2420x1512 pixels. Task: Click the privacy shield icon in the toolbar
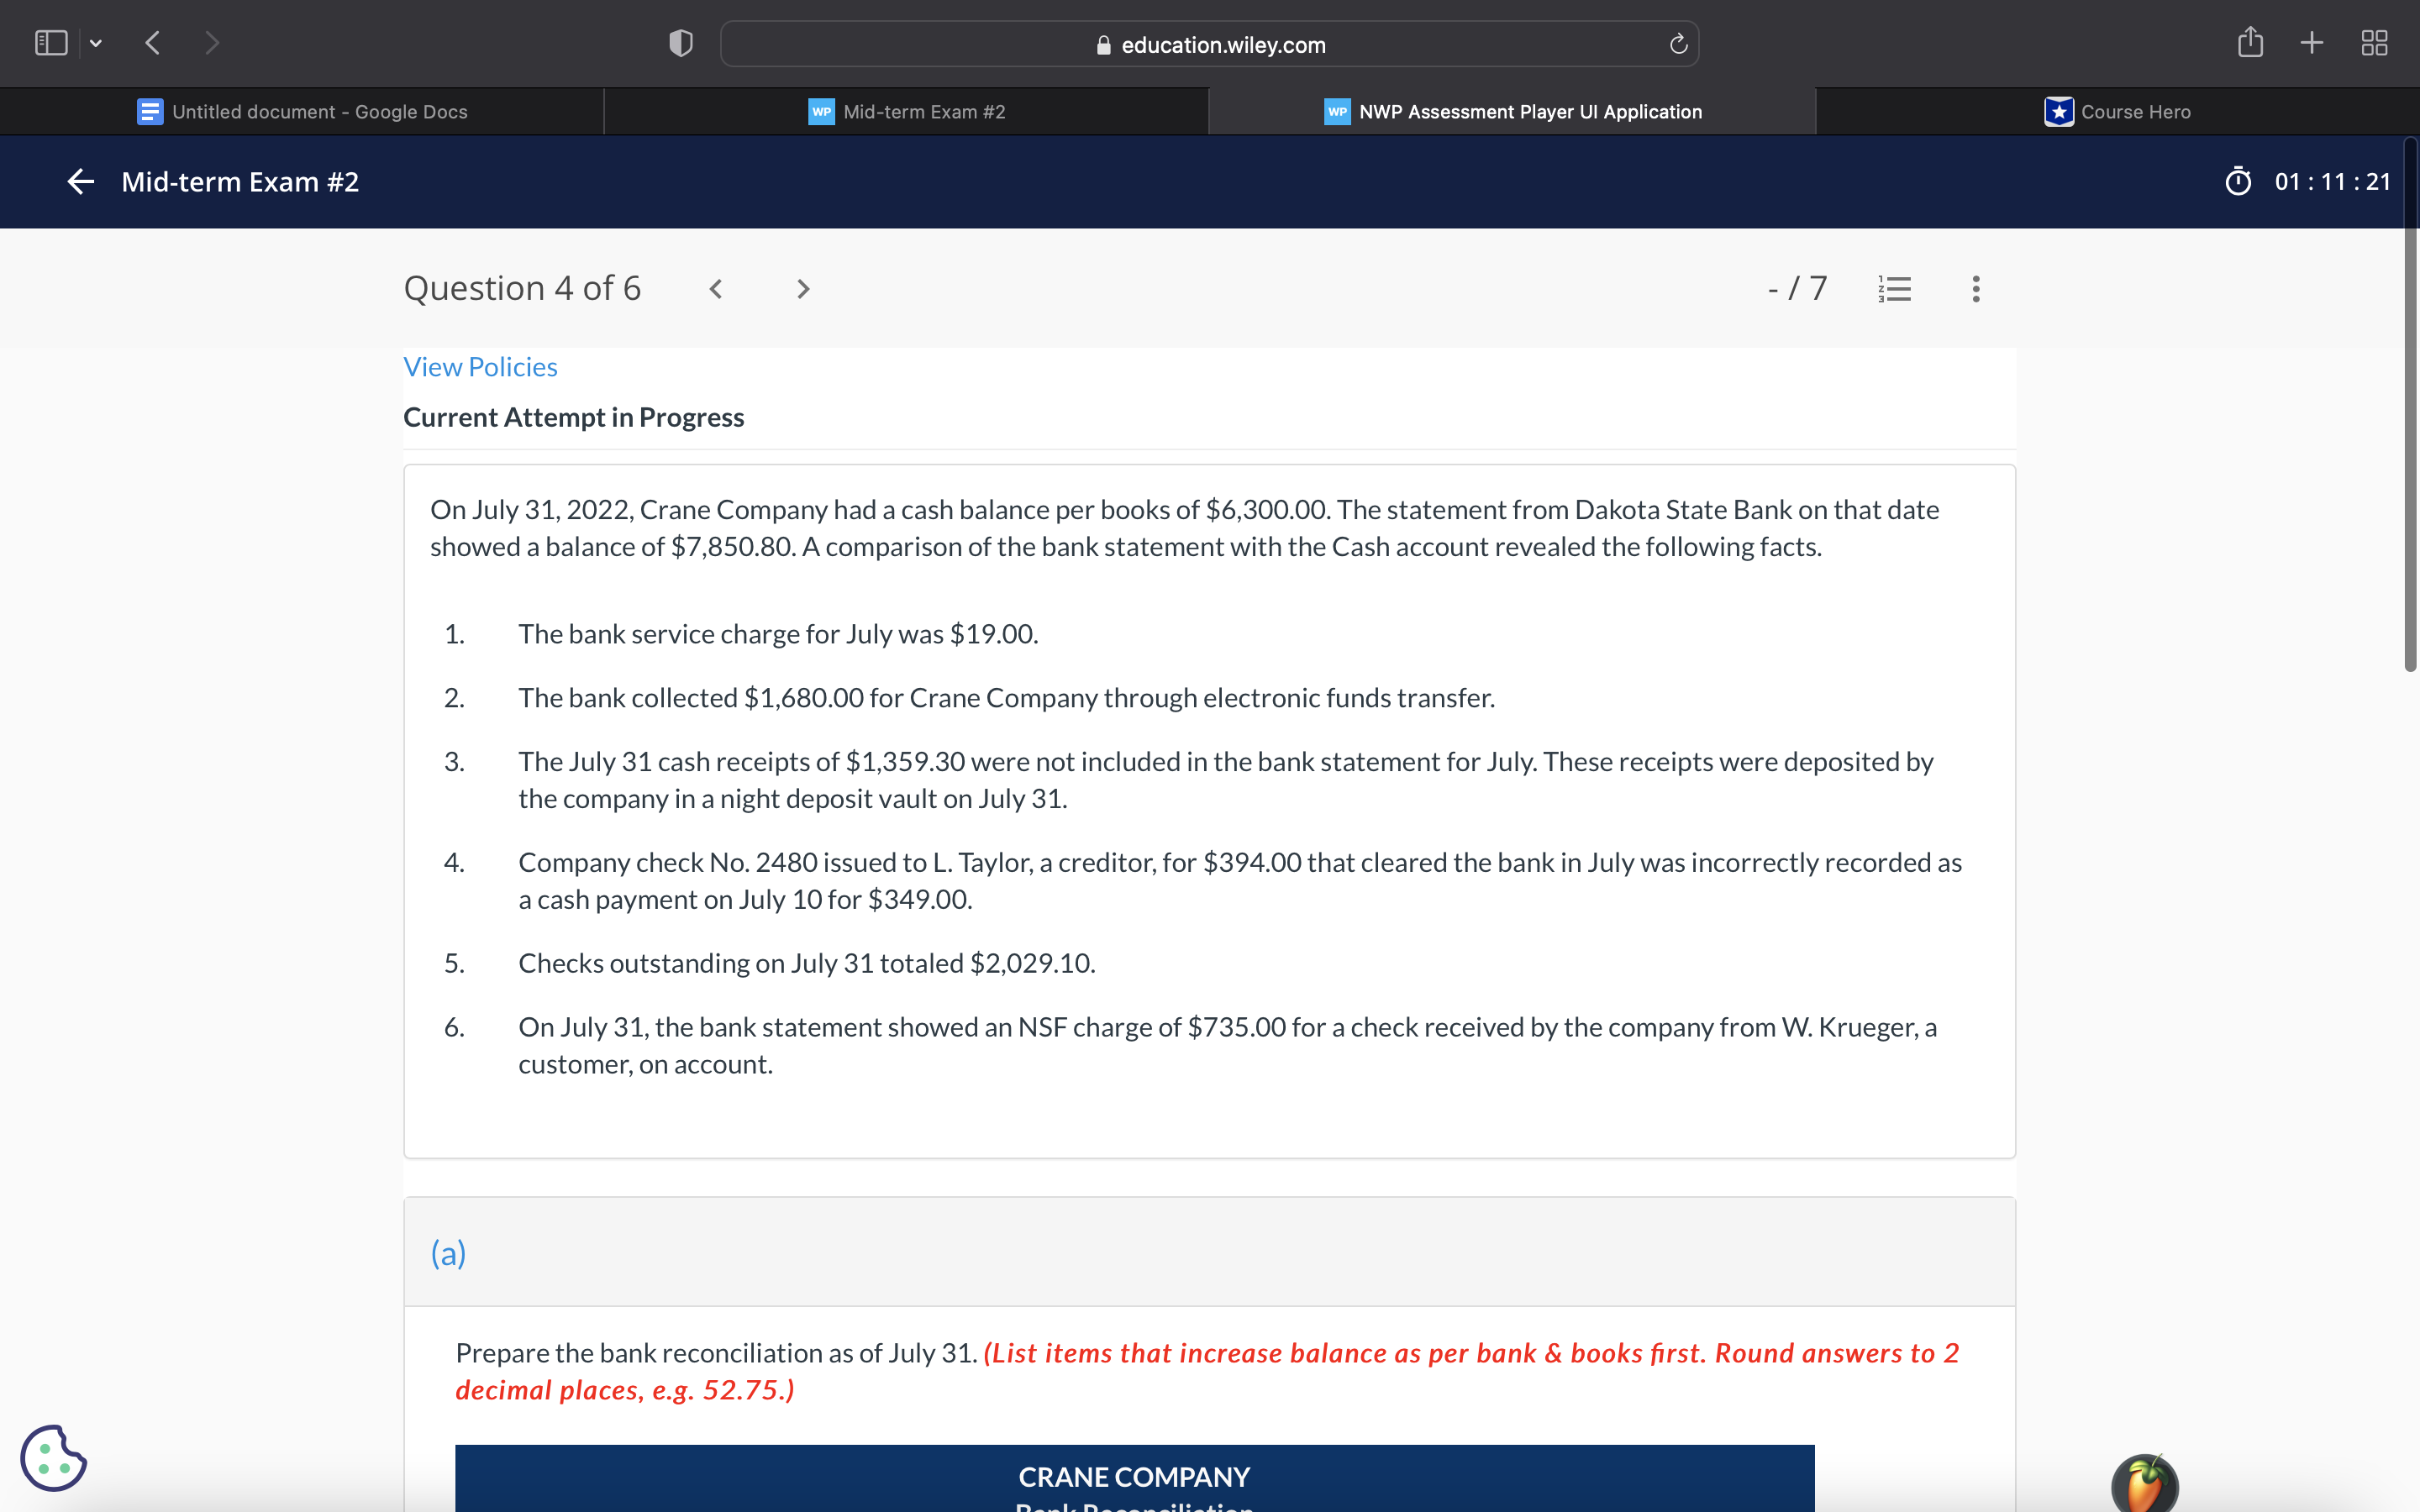[679, 42]
